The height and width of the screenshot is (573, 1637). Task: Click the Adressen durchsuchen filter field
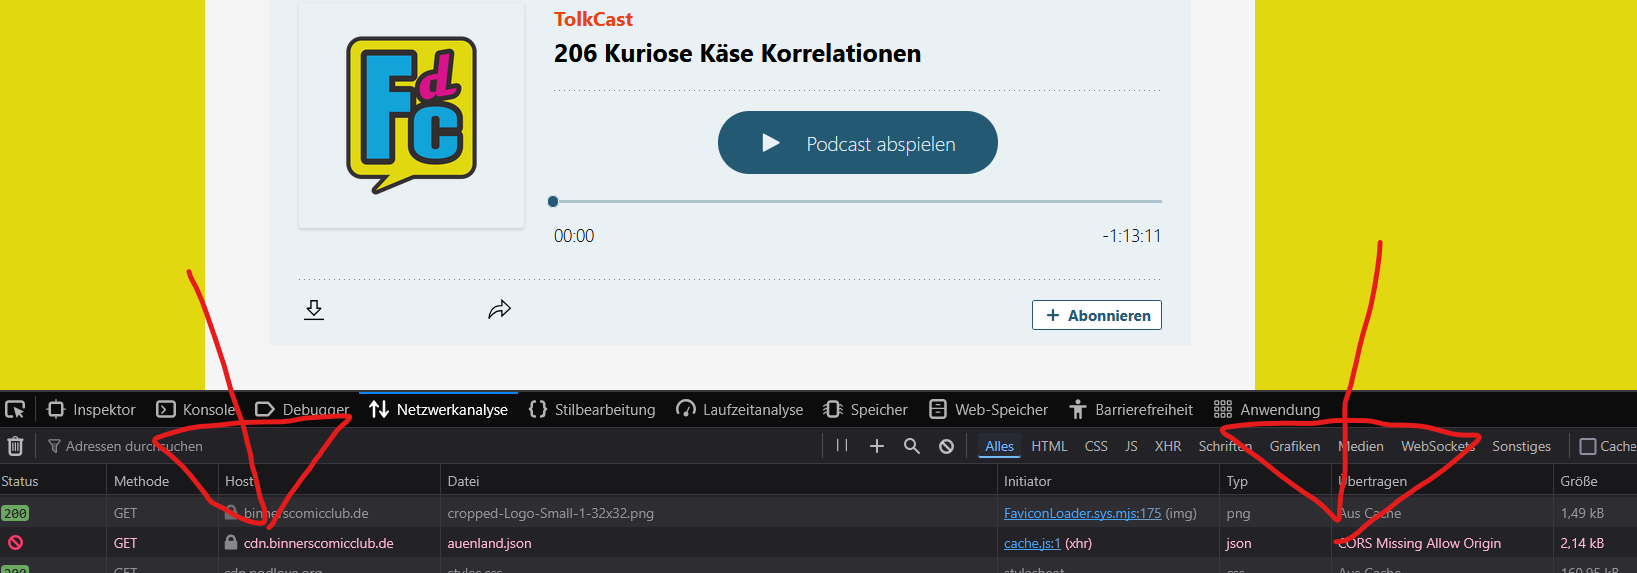(430, 446)
